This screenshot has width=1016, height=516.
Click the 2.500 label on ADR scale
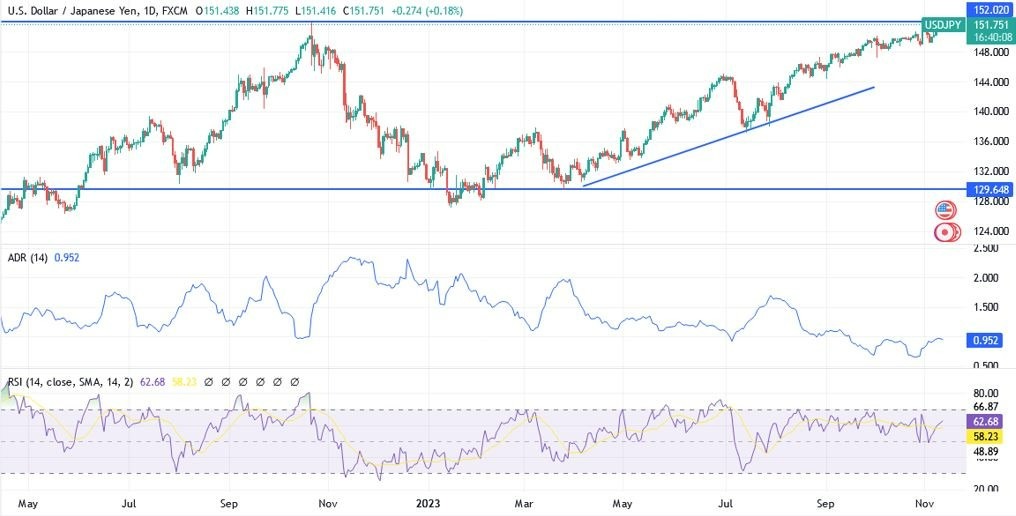(x=985, y=248)
